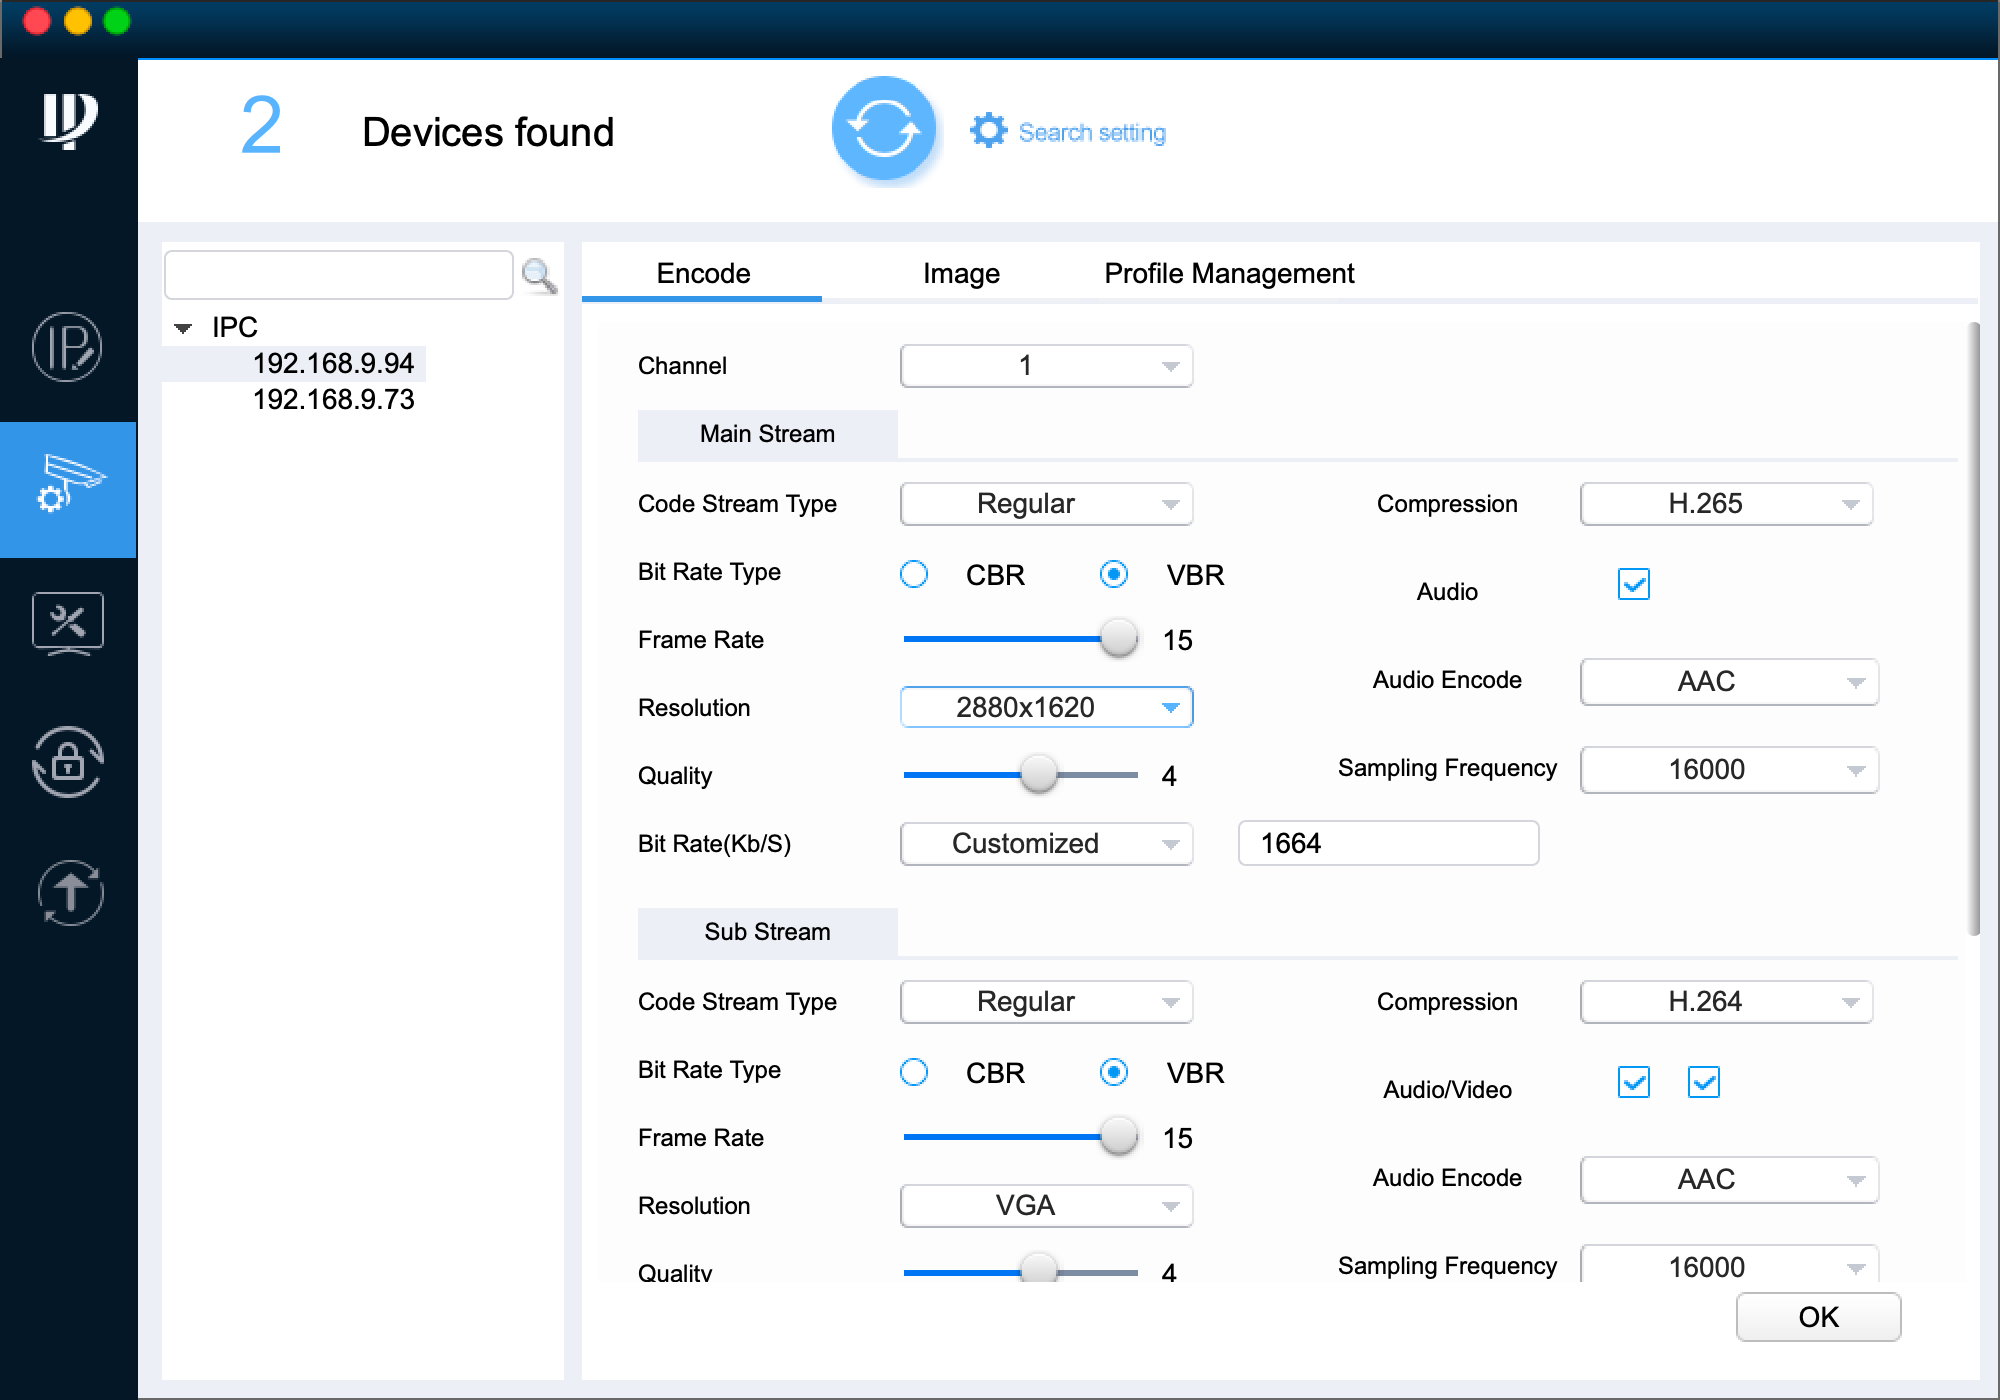
Task: Select device 192.168.9.94
Action: click(333, 364)
